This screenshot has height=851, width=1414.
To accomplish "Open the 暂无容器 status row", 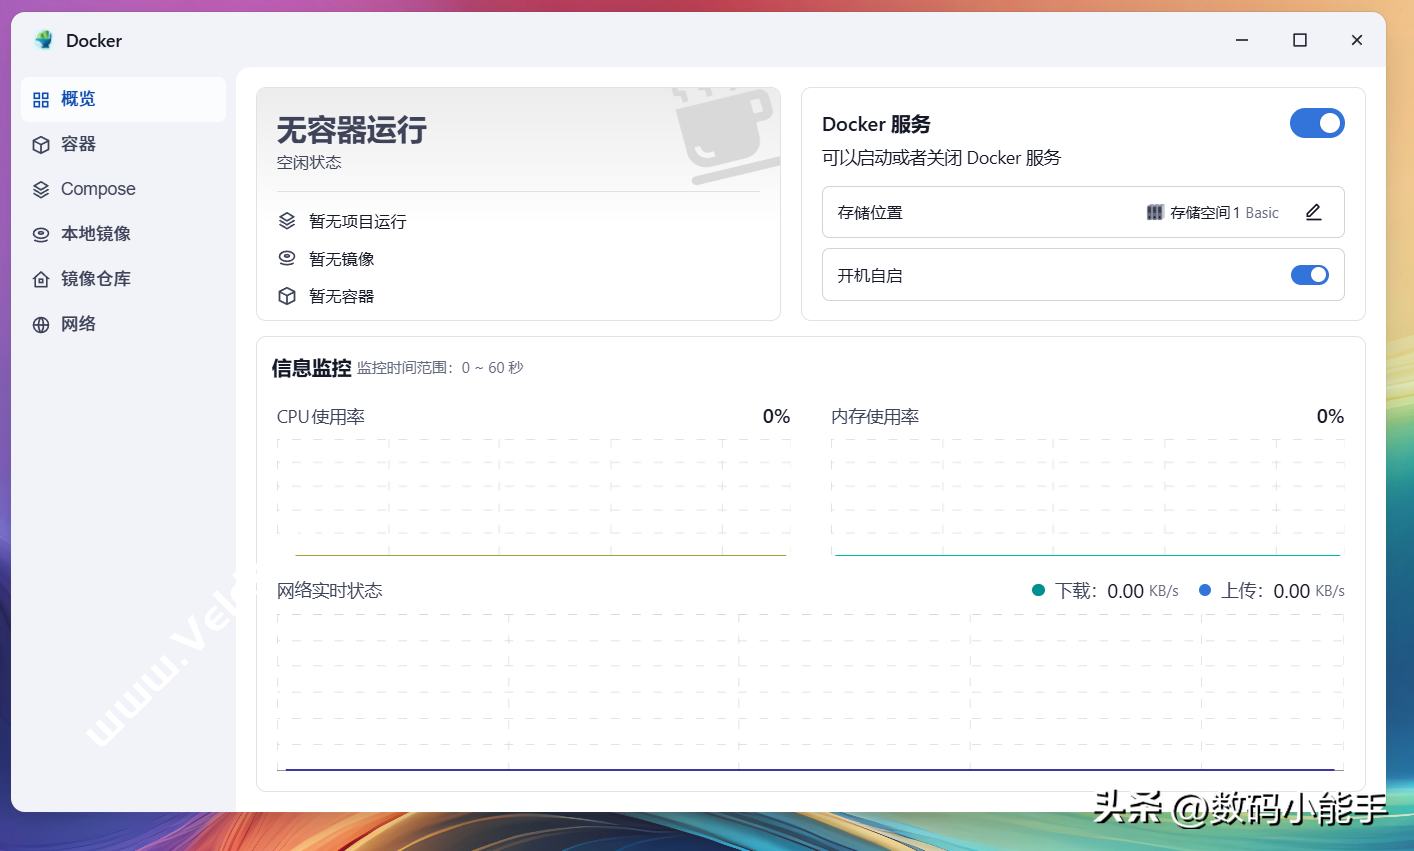I will click(341, 296).
